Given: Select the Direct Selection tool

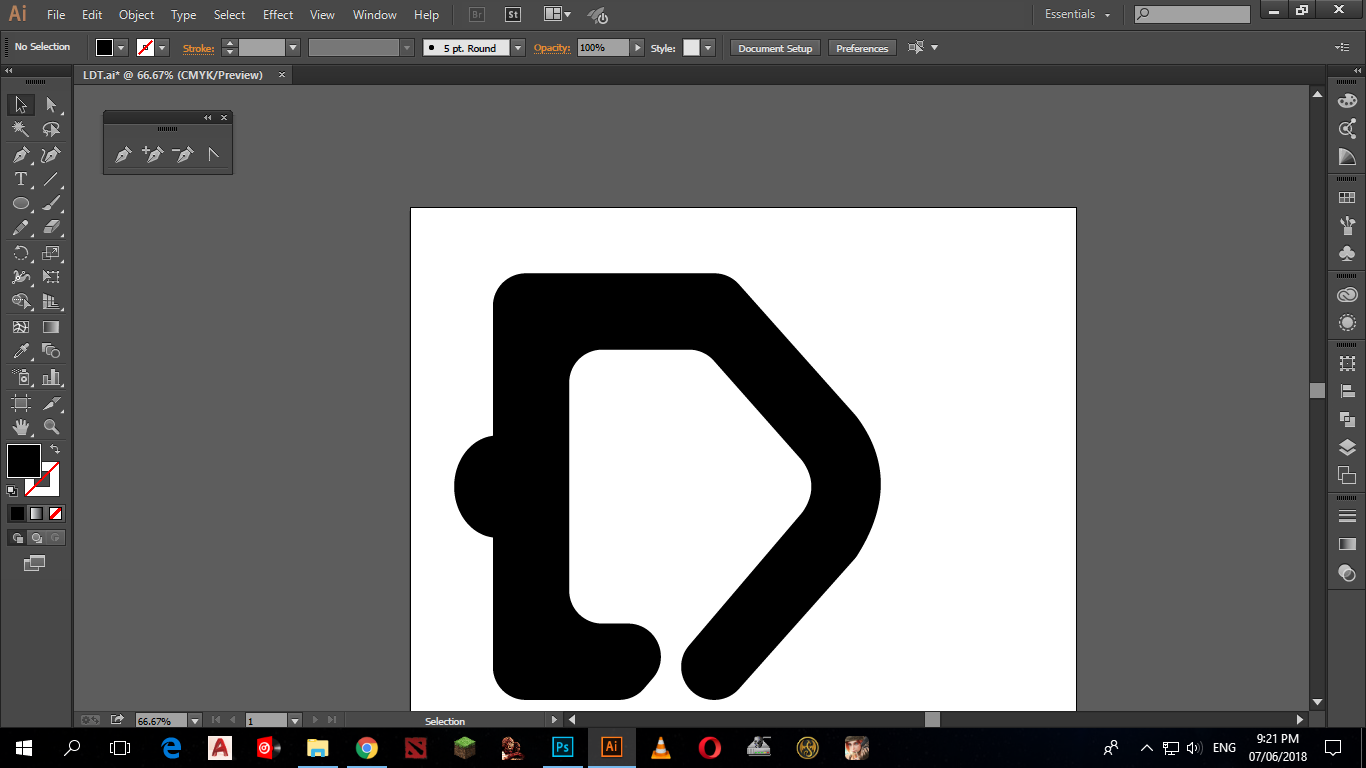Looking at the screenshot, I should pos(51,105).
